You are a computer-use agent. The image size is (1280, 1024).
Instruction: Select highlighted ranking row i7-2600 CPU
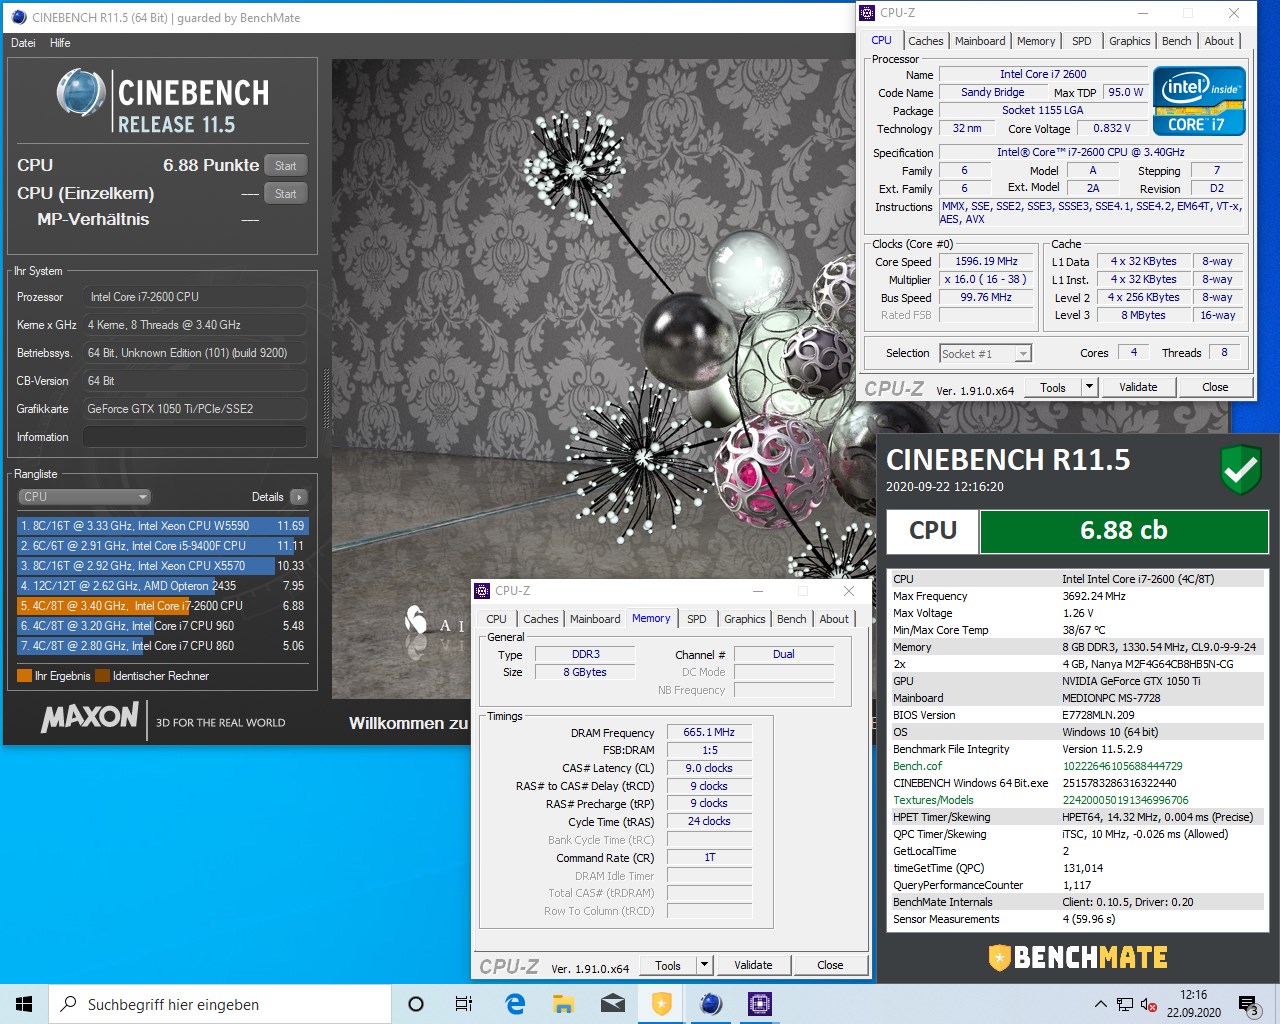pyautogui.click(x=163, y=606)
